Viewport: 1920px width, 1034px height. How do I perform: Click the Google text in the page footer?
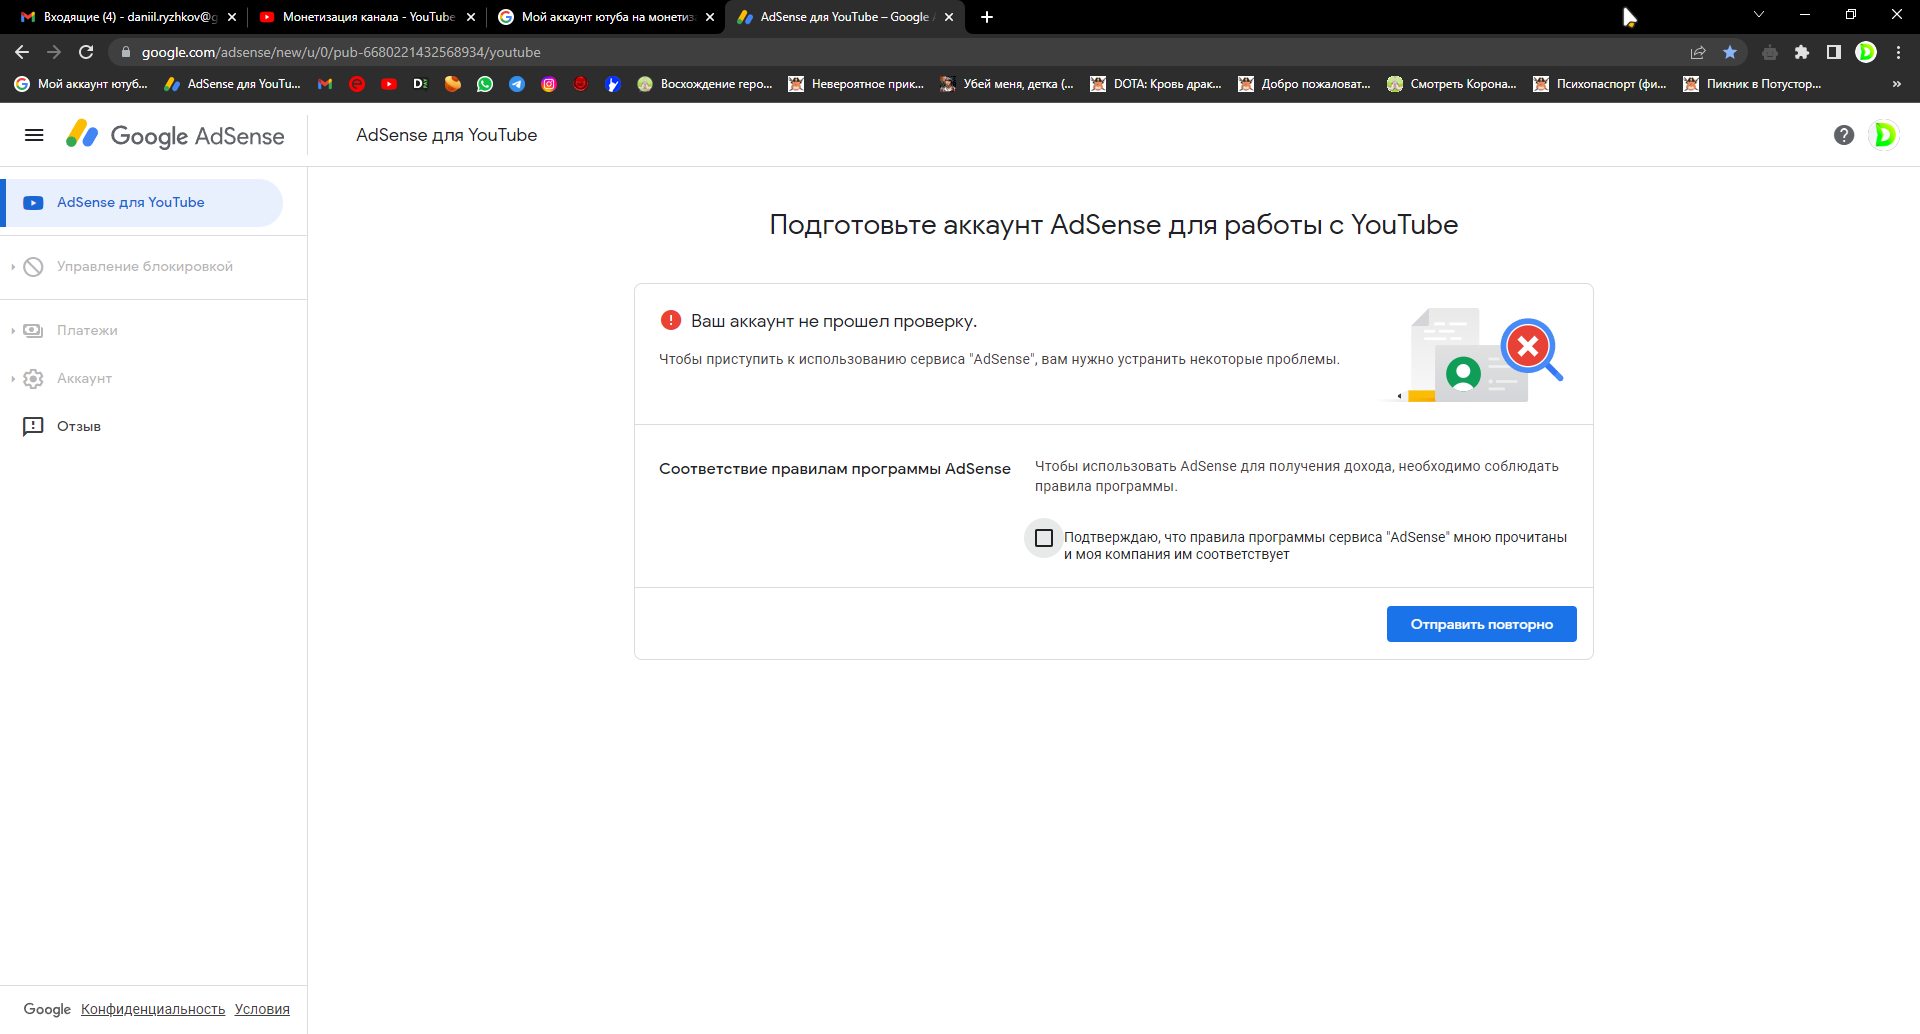(47, 1009)
